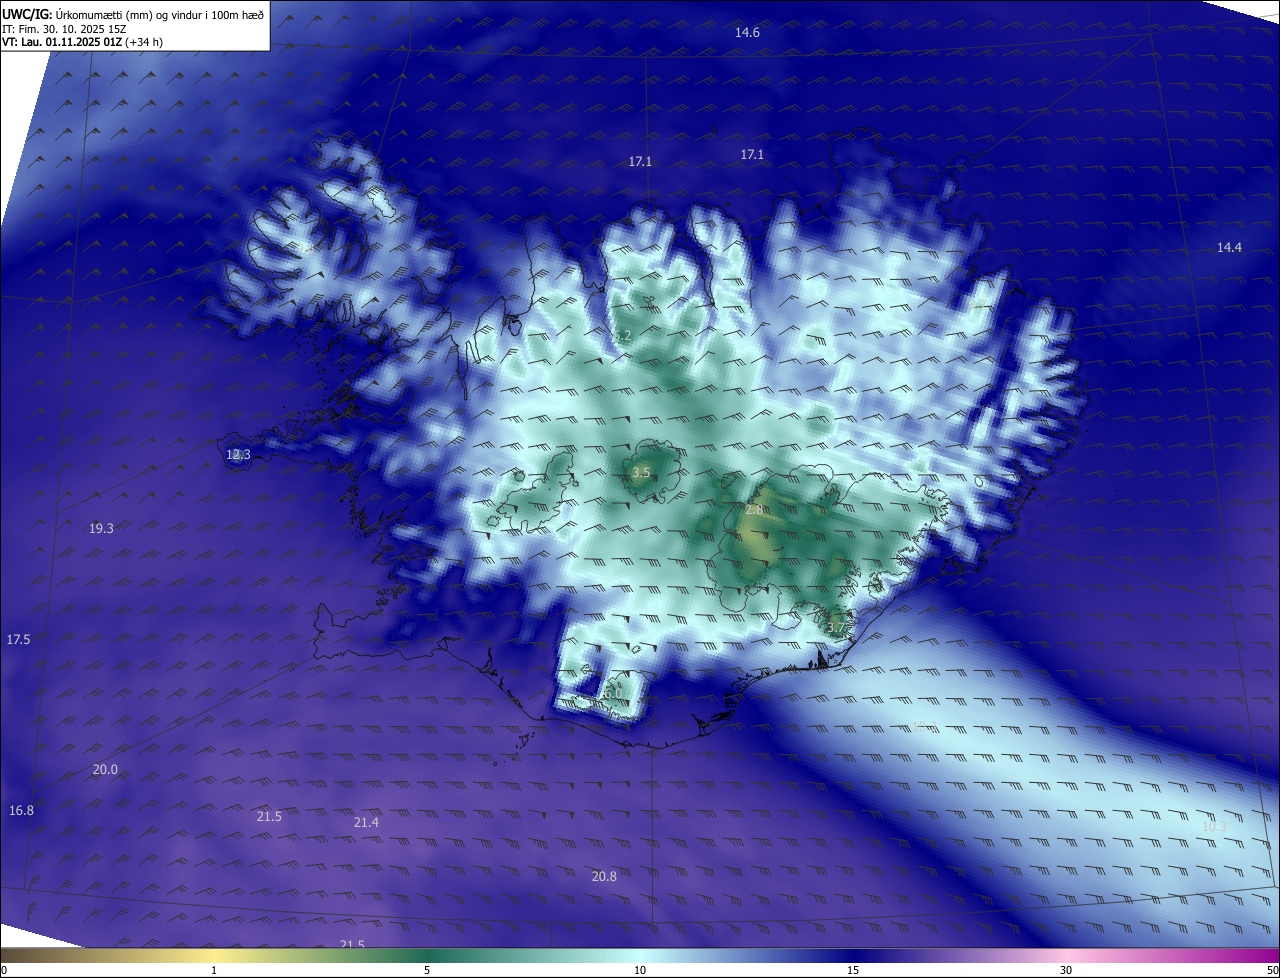Screen dimensions: 1280x978
Task: Click the 50 tick label on the color scale
Action: 1273,970
